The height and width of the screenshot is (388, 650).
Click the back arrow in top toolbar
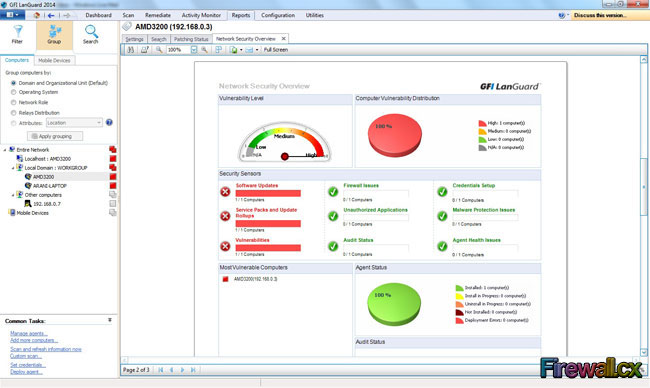click(51, 15)
